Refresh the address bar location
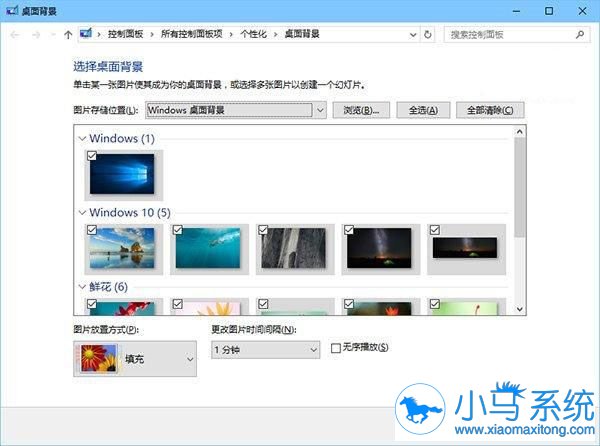Screen dimensions: 600x446 tap(428, 35)
